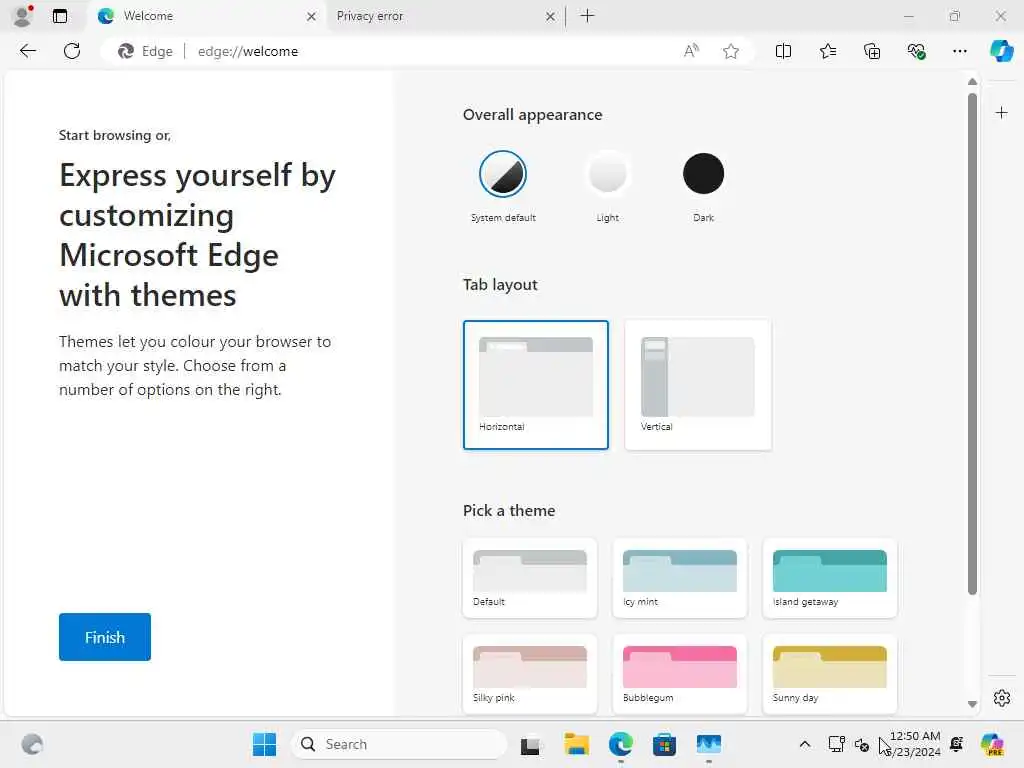Choose Horizontal tab layout

536,385
